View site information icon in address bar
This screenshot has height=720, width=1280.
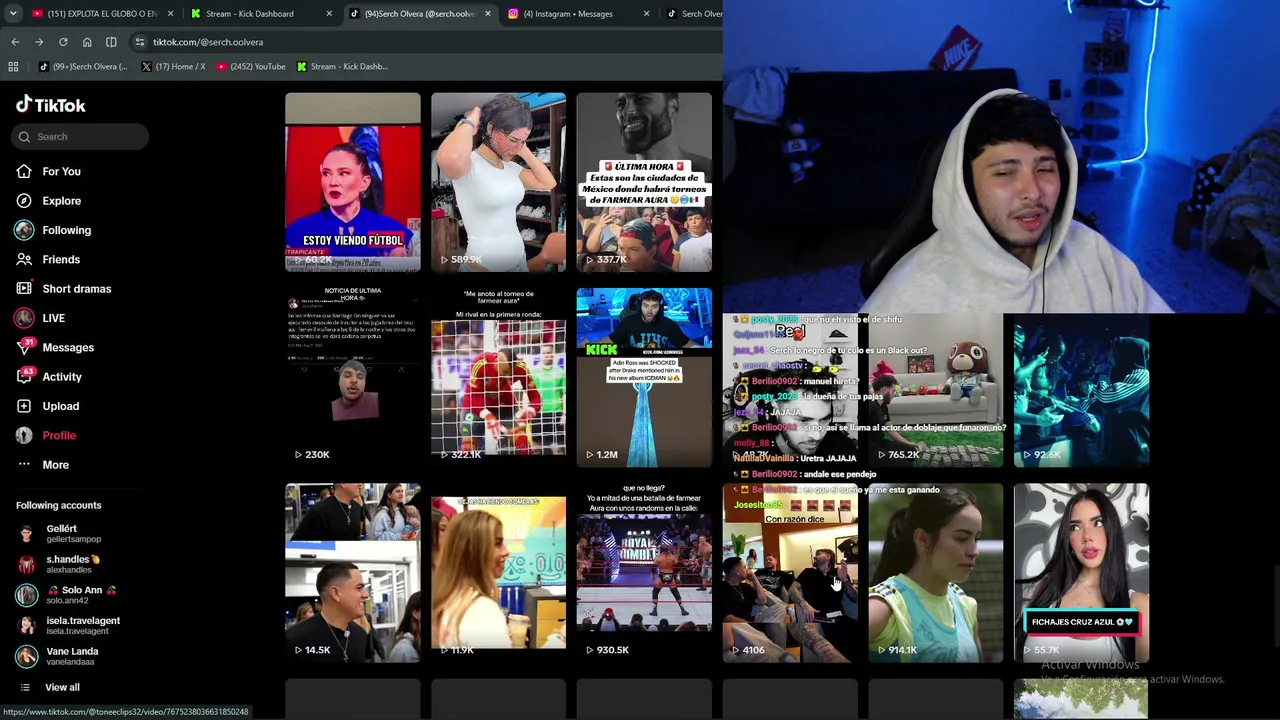coord(140,42)
